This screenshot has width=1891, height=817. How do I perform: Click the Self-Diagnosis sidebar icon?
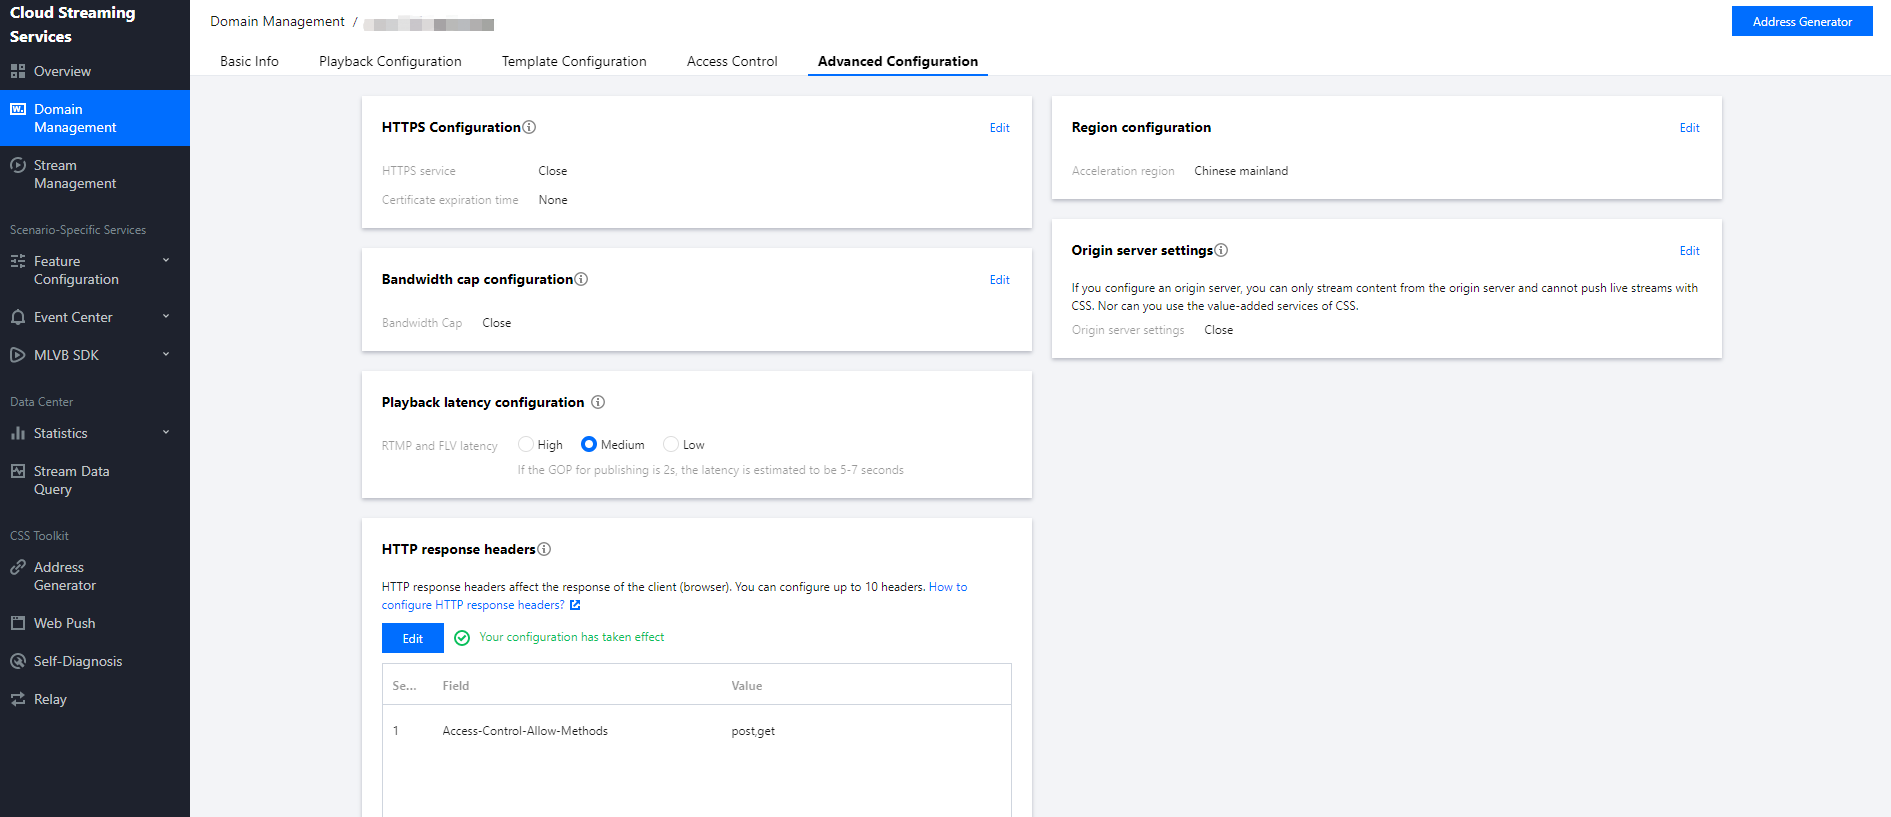18,661
